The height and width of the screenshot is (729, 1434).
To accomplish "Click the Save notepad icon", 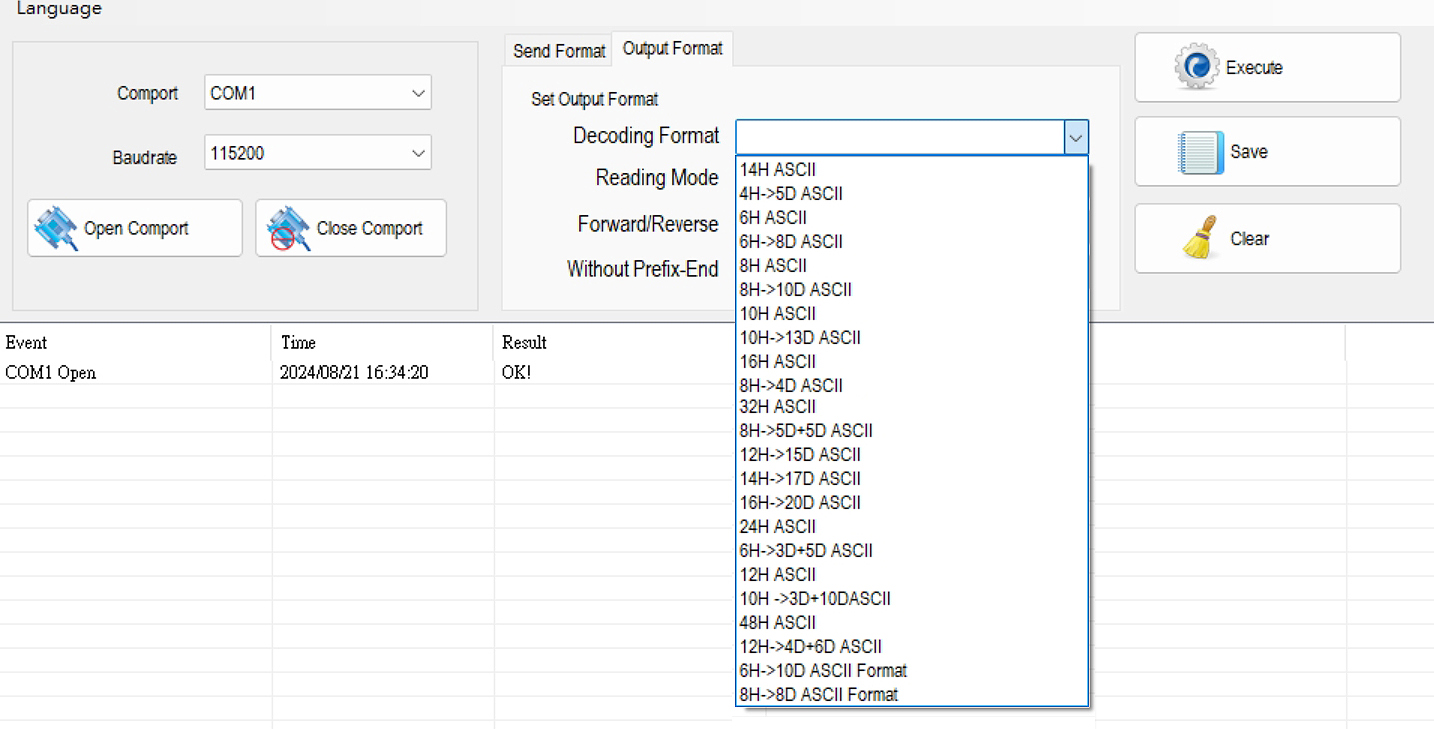I will point(1200,153).
